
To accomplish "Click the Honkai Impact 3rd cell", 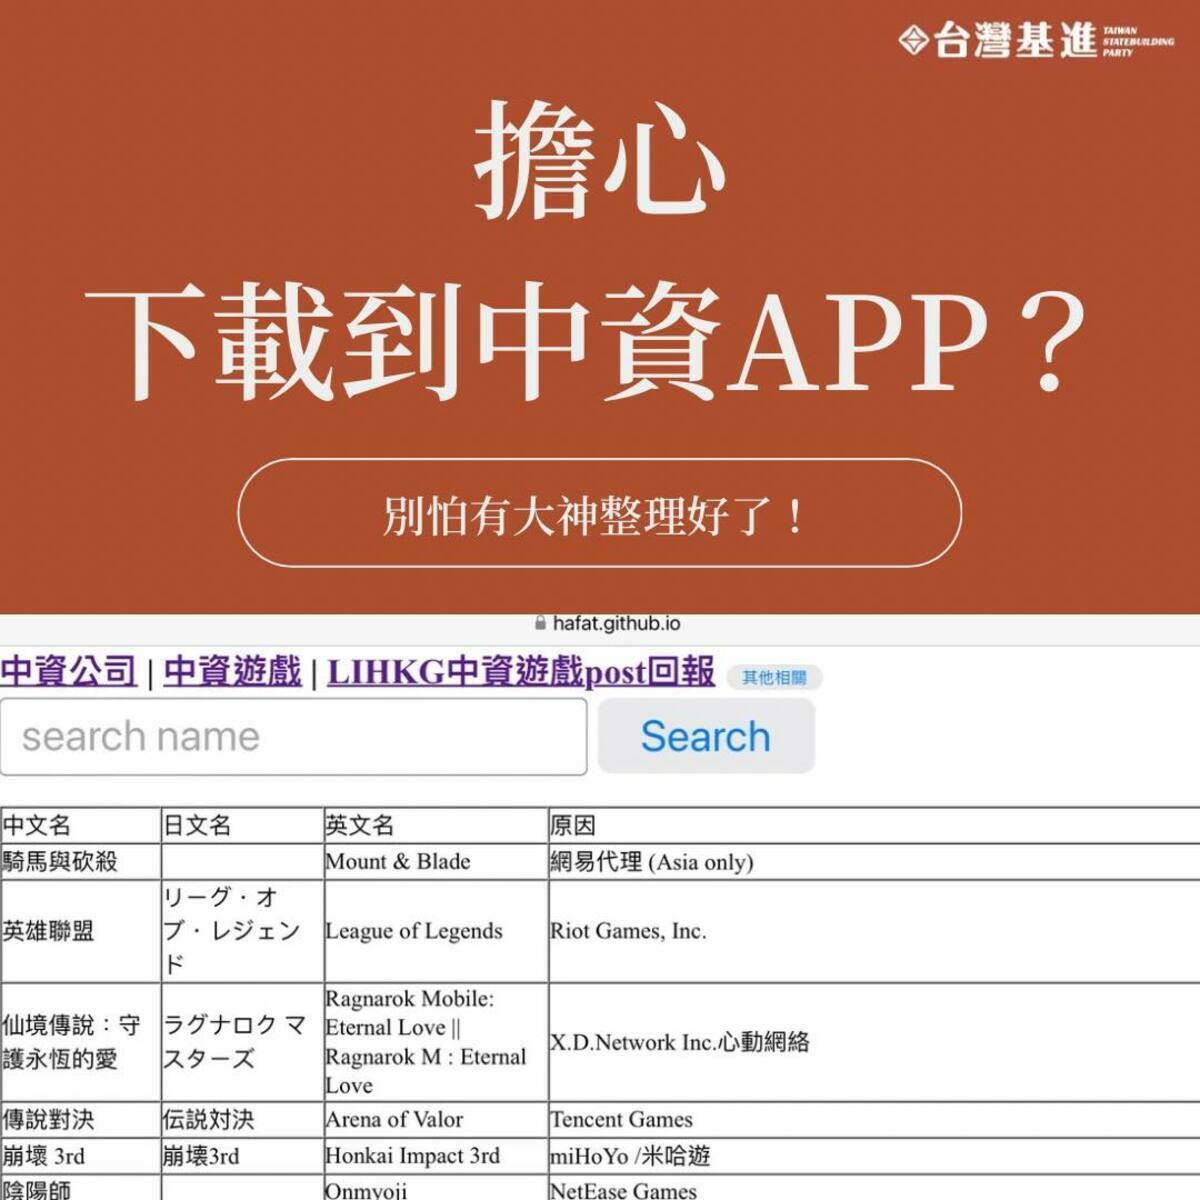I will coord(436,1156).
